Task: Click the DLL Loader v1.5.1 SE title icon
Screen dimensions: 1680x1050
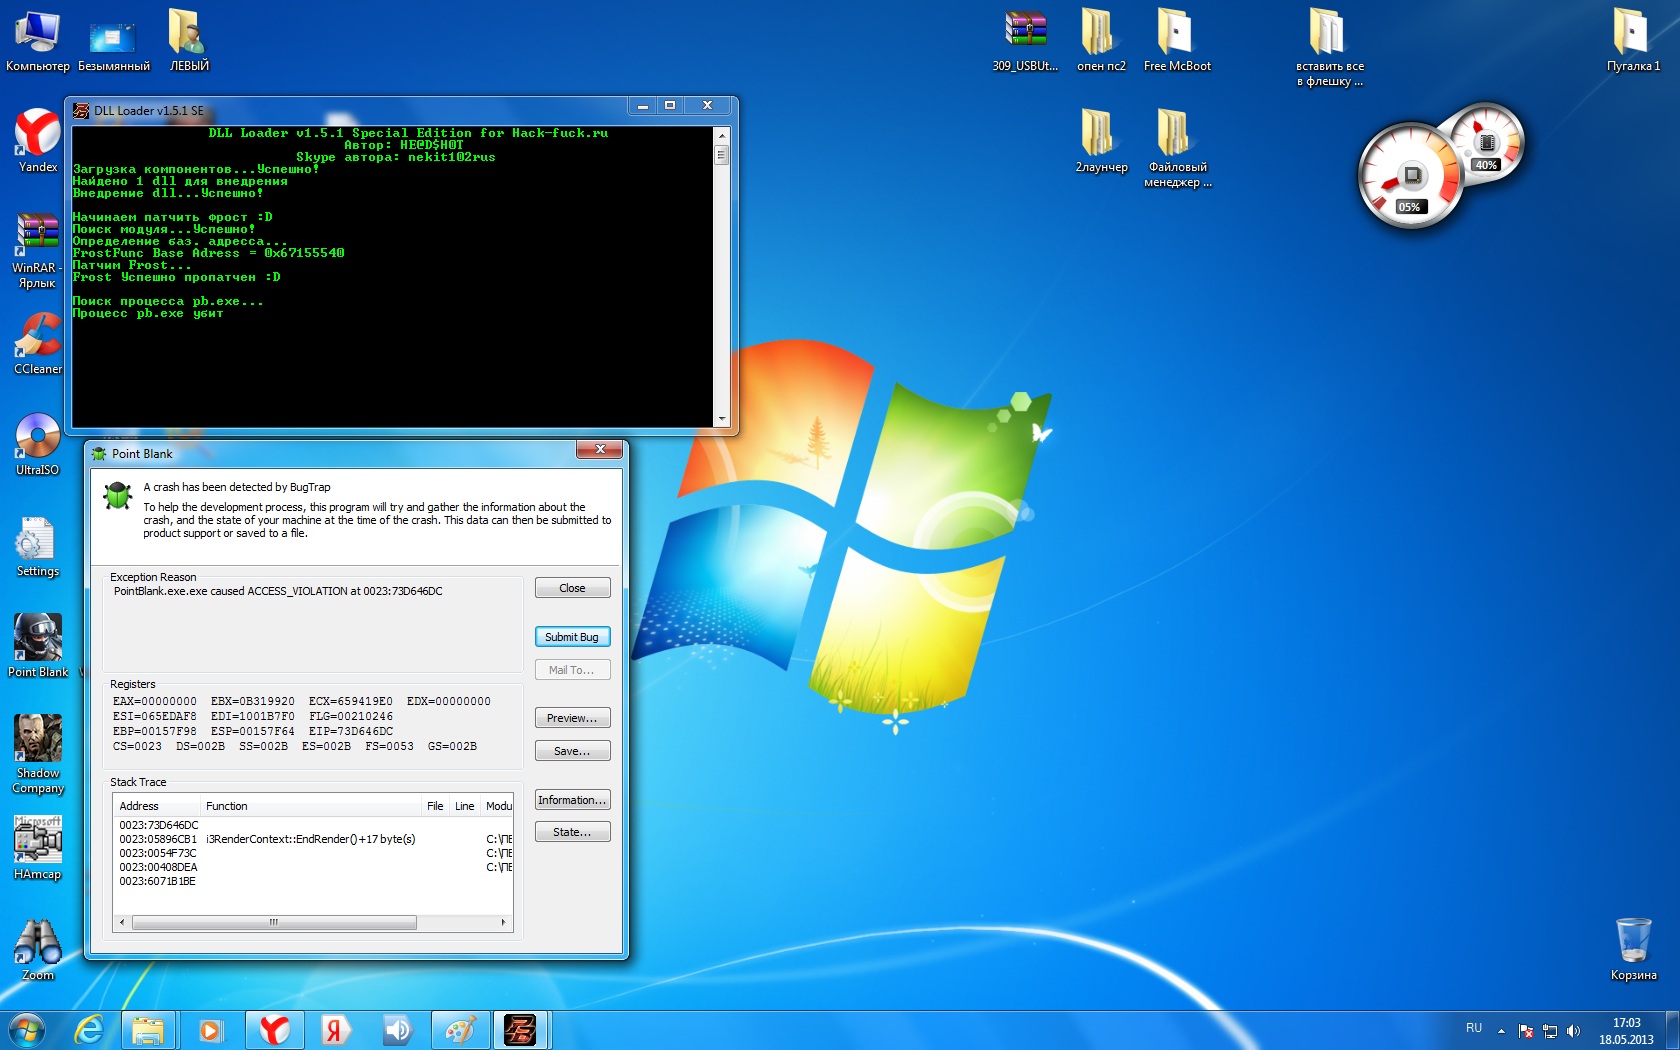Action: click(81, 110)
